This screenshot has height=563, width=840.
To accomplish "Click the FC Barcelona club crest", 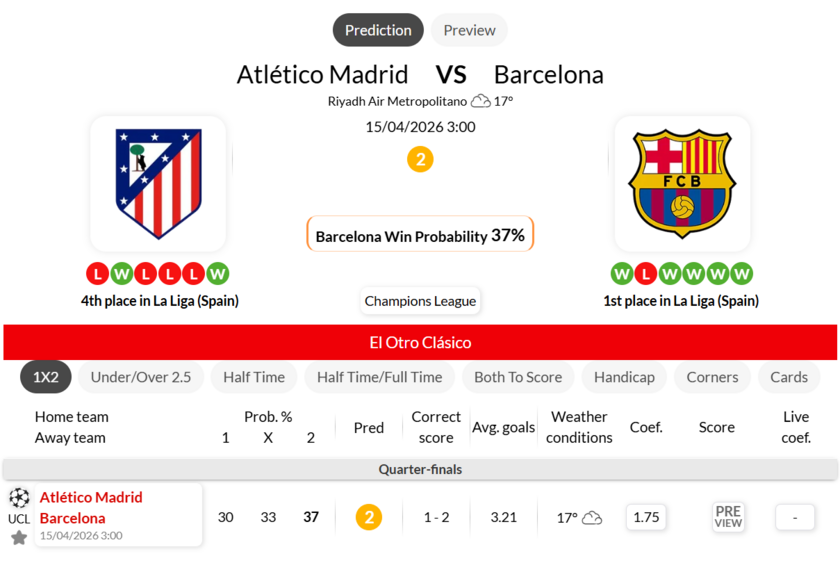I will point(682,183).
